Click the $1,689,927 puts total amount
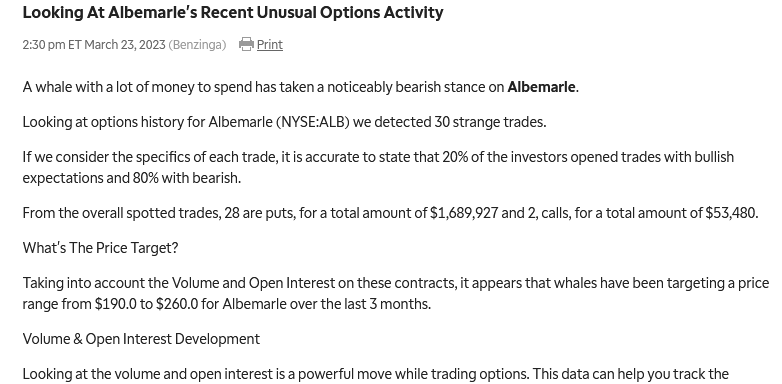This screenshot has width=782, height=384. (464, 213)
